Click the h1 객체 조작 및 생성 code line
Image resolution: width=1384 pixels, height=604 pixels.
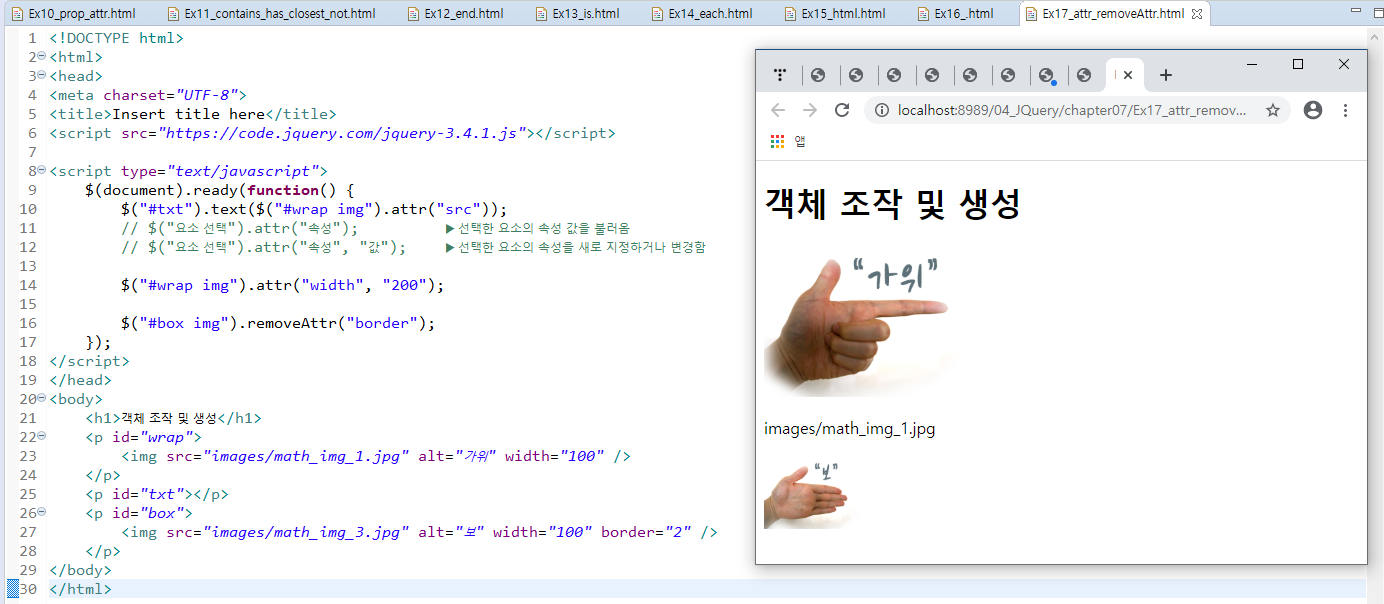click(x=173, y=418)
